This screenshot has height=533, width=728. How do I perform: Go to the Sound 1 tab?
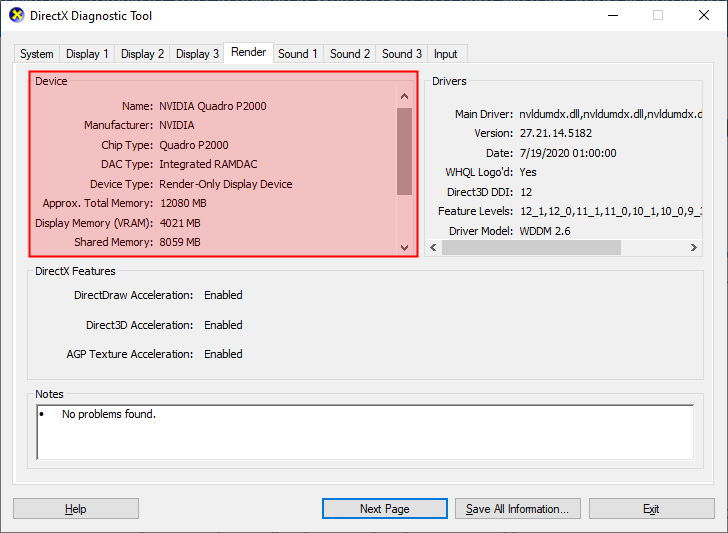(298, 54)
